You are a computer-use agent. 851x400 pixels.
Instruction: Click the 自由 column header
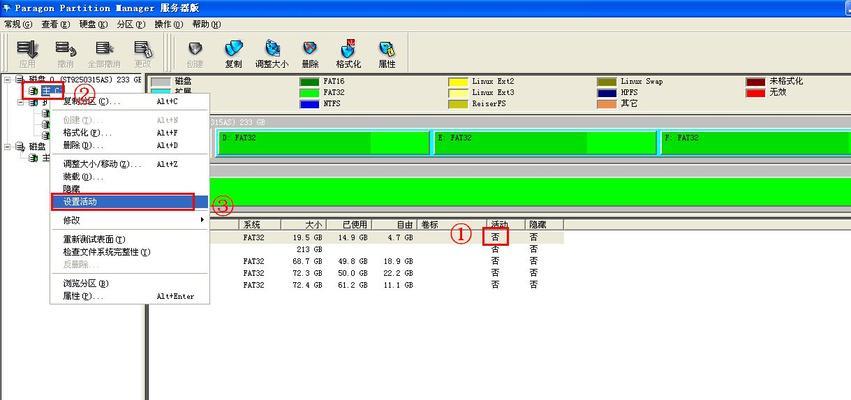[x=394, y=224]
